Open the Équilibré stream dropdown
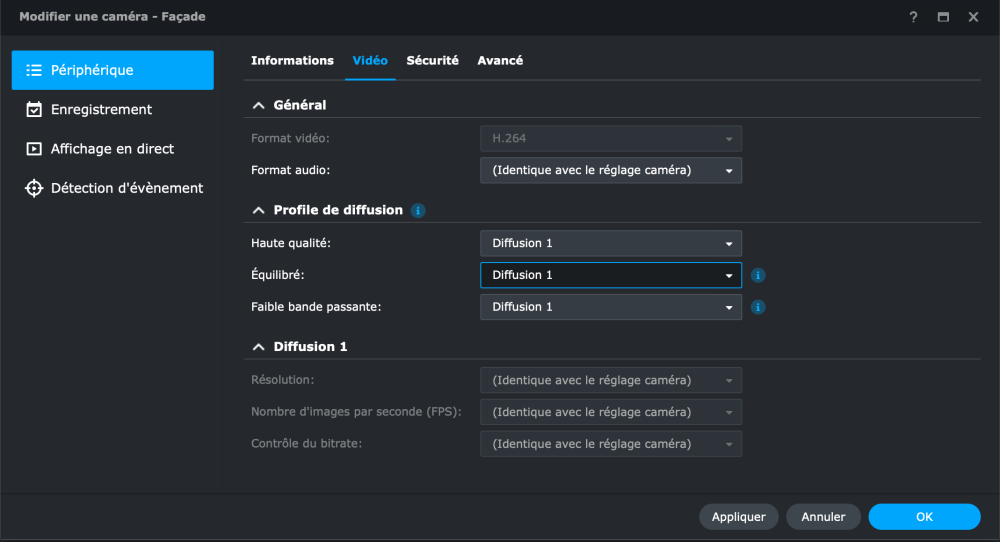Viewport: 1000px width, 542px height. click(x=611, y=275)
